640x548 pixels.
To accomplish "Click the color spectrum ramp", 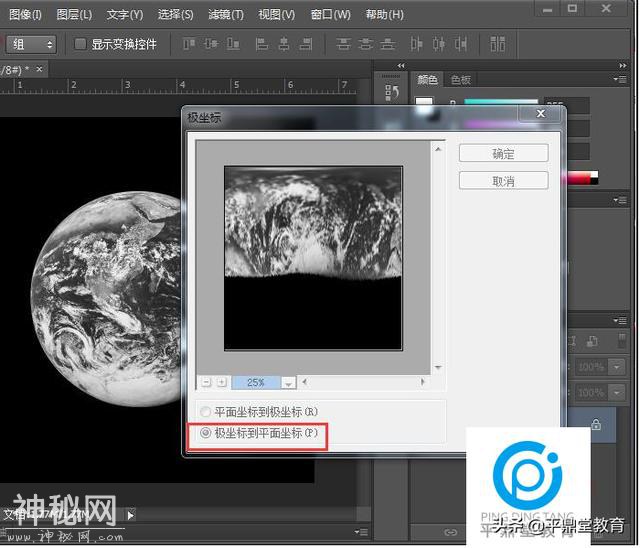I will coord(580,178).
